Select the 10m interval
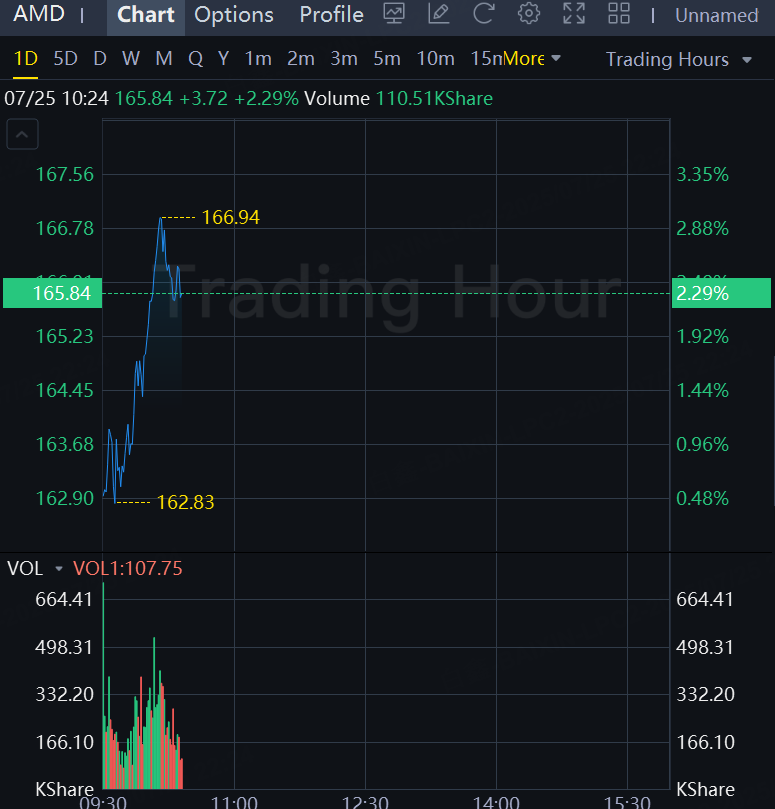Viewport: 775px width, 809px height. [x=435, y=59]
